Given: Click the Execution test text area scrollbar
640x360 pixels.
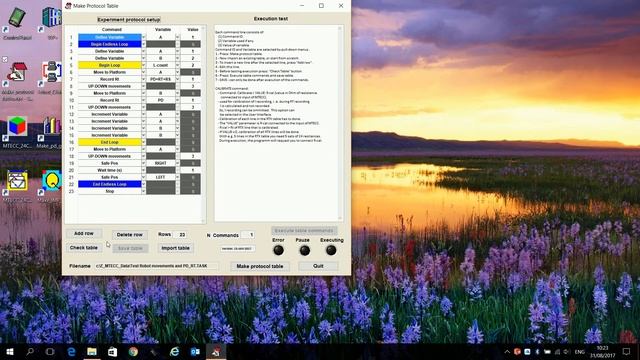Looking at the screenshot, I should click(340, 124).
